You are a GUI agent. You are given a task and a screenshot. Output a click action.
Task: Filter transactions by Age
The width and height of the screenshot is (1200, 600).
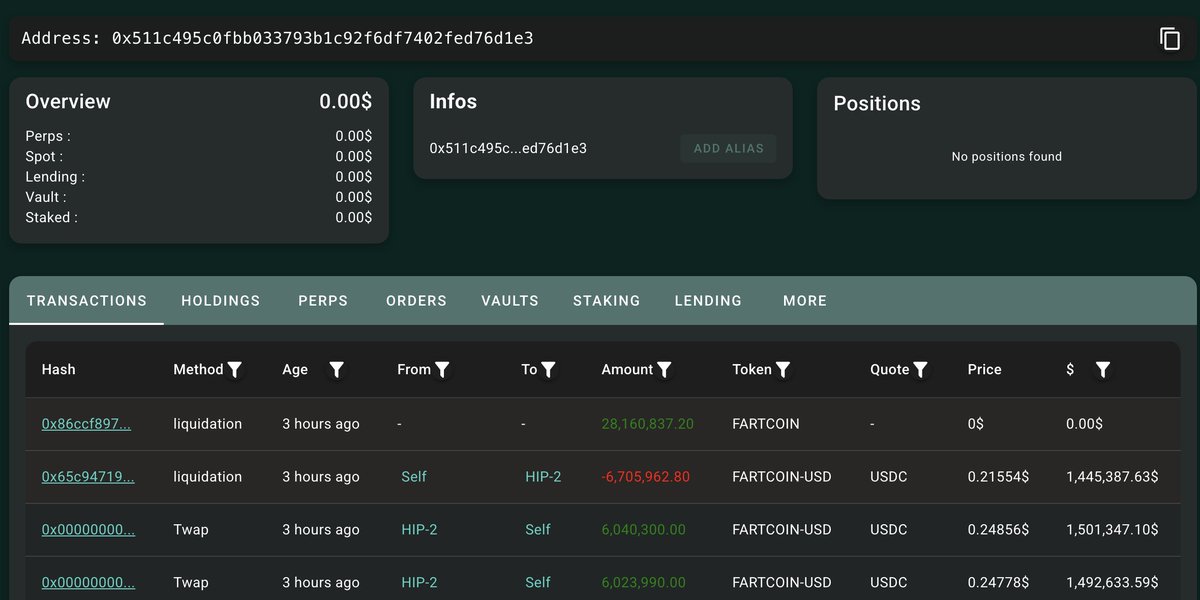337,370
